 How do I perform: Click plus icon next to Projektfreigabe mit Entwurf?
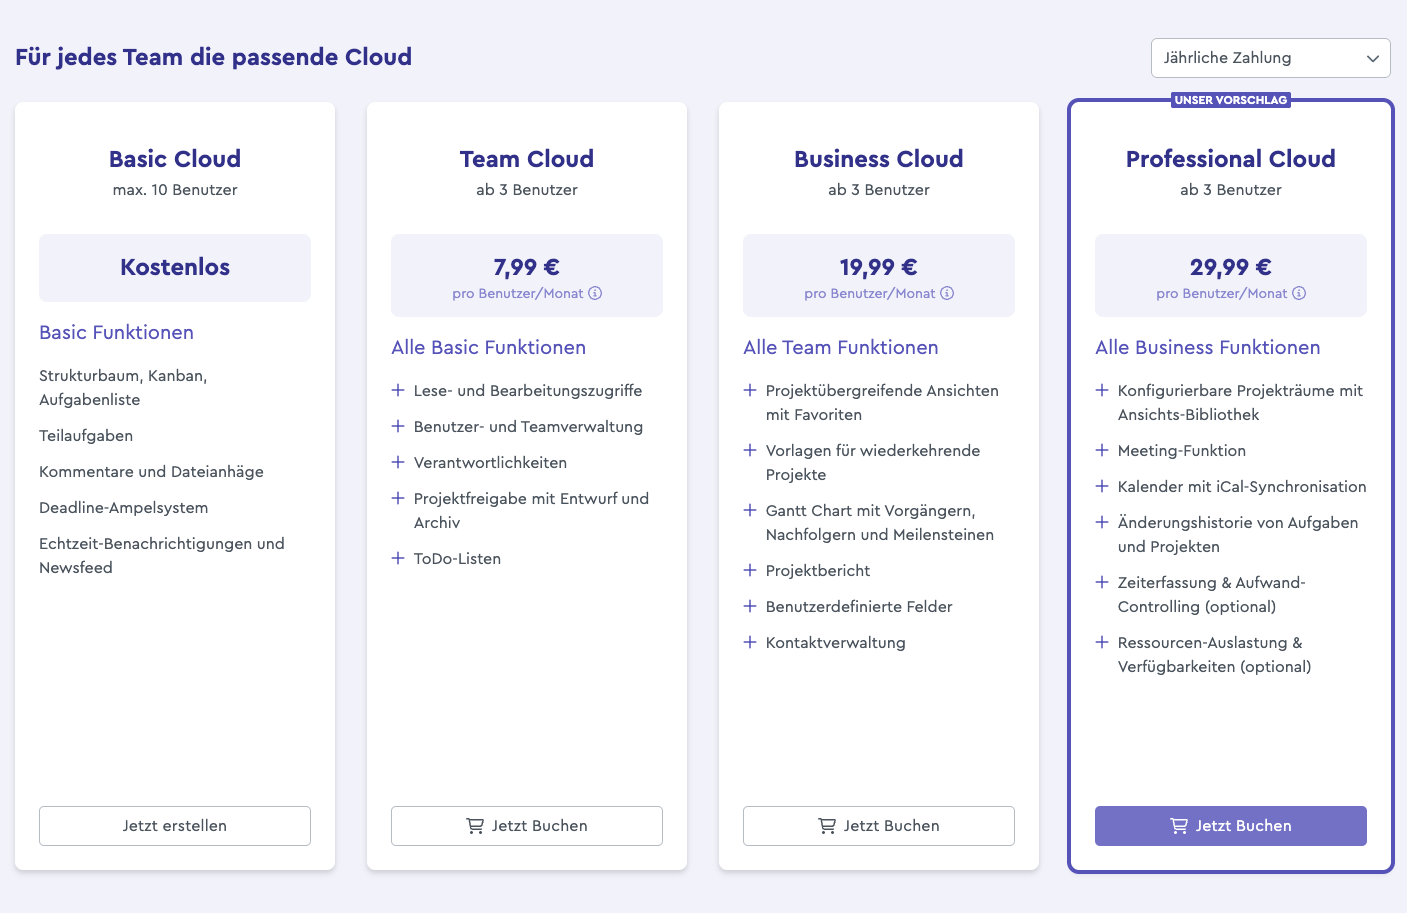(398, 498)
